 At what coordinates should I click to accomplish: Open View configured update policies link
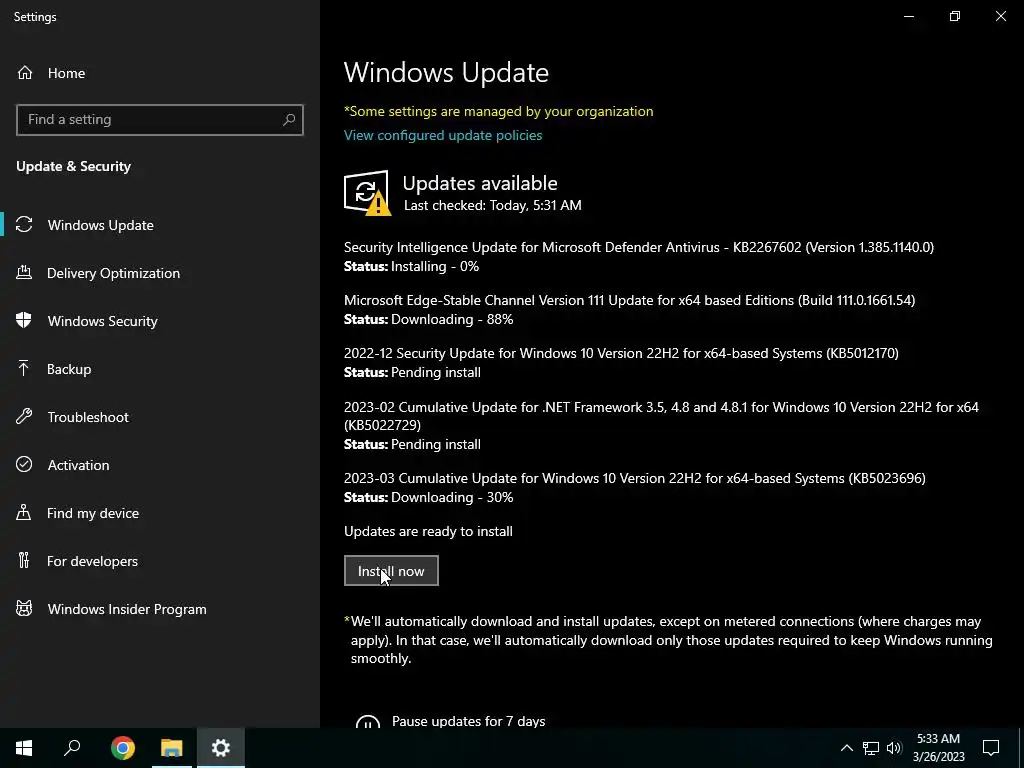[443, 135]
